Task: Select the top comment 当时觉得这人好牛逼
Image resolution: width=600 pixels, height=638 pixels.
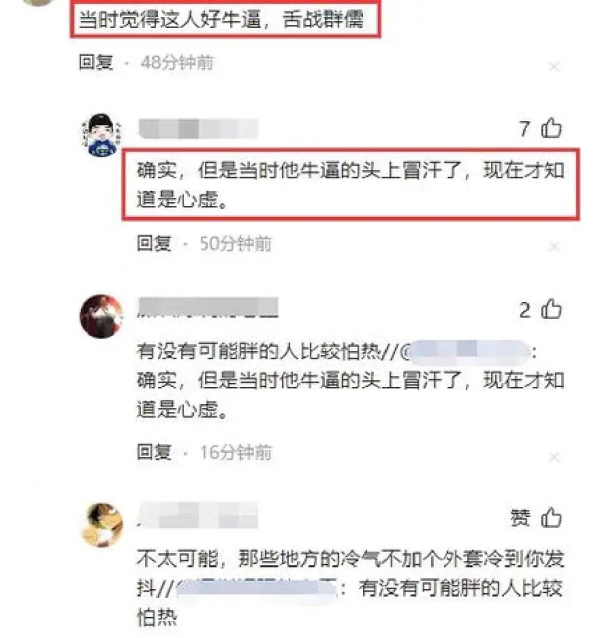Action: point(225,19)
